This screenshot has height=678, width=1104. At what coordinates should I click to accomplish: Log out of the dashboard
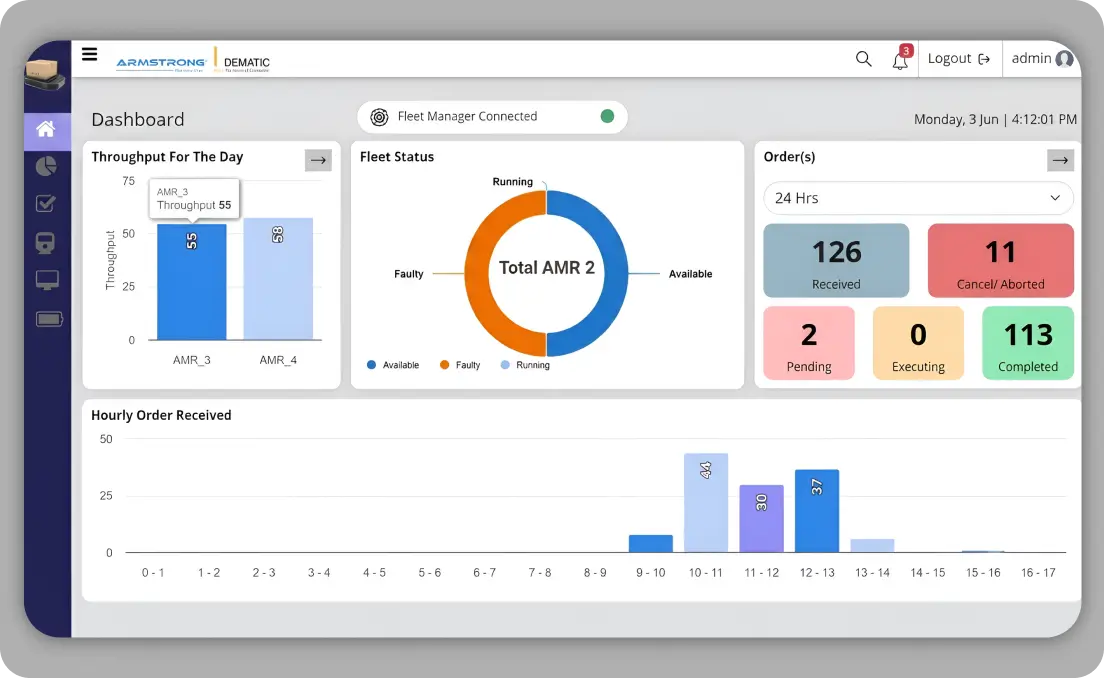tap(959, 59)
